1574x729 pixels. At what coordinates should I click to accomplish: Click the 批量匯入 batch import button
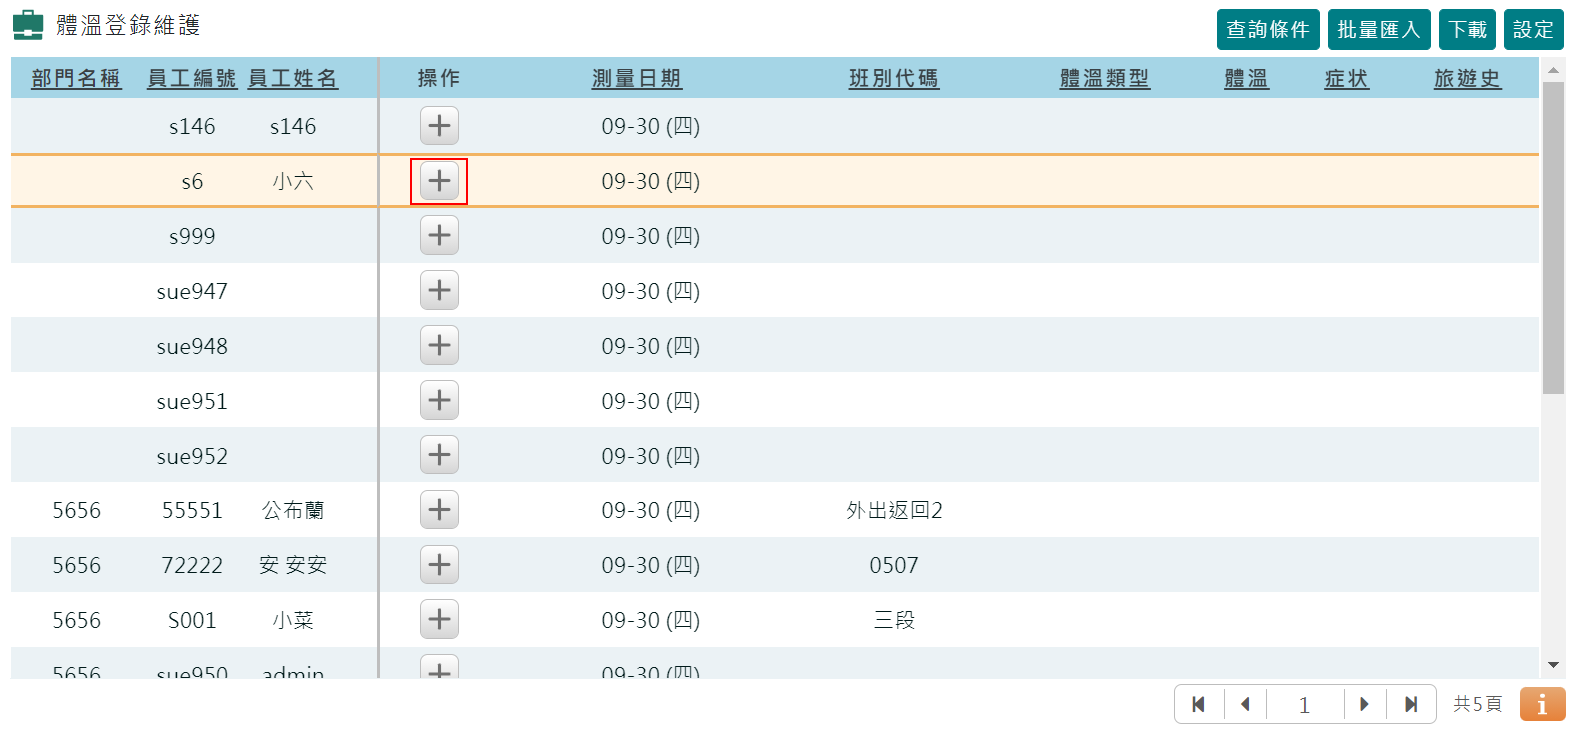click(1379, 30)
